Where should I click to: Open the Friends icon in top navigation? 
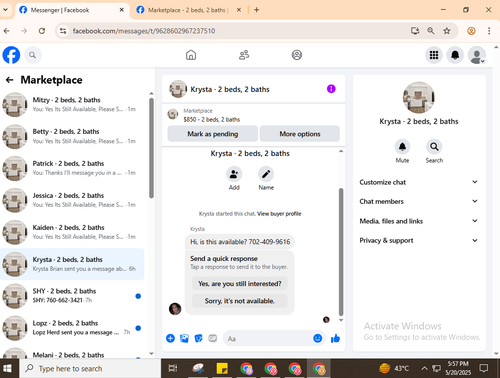244,55
